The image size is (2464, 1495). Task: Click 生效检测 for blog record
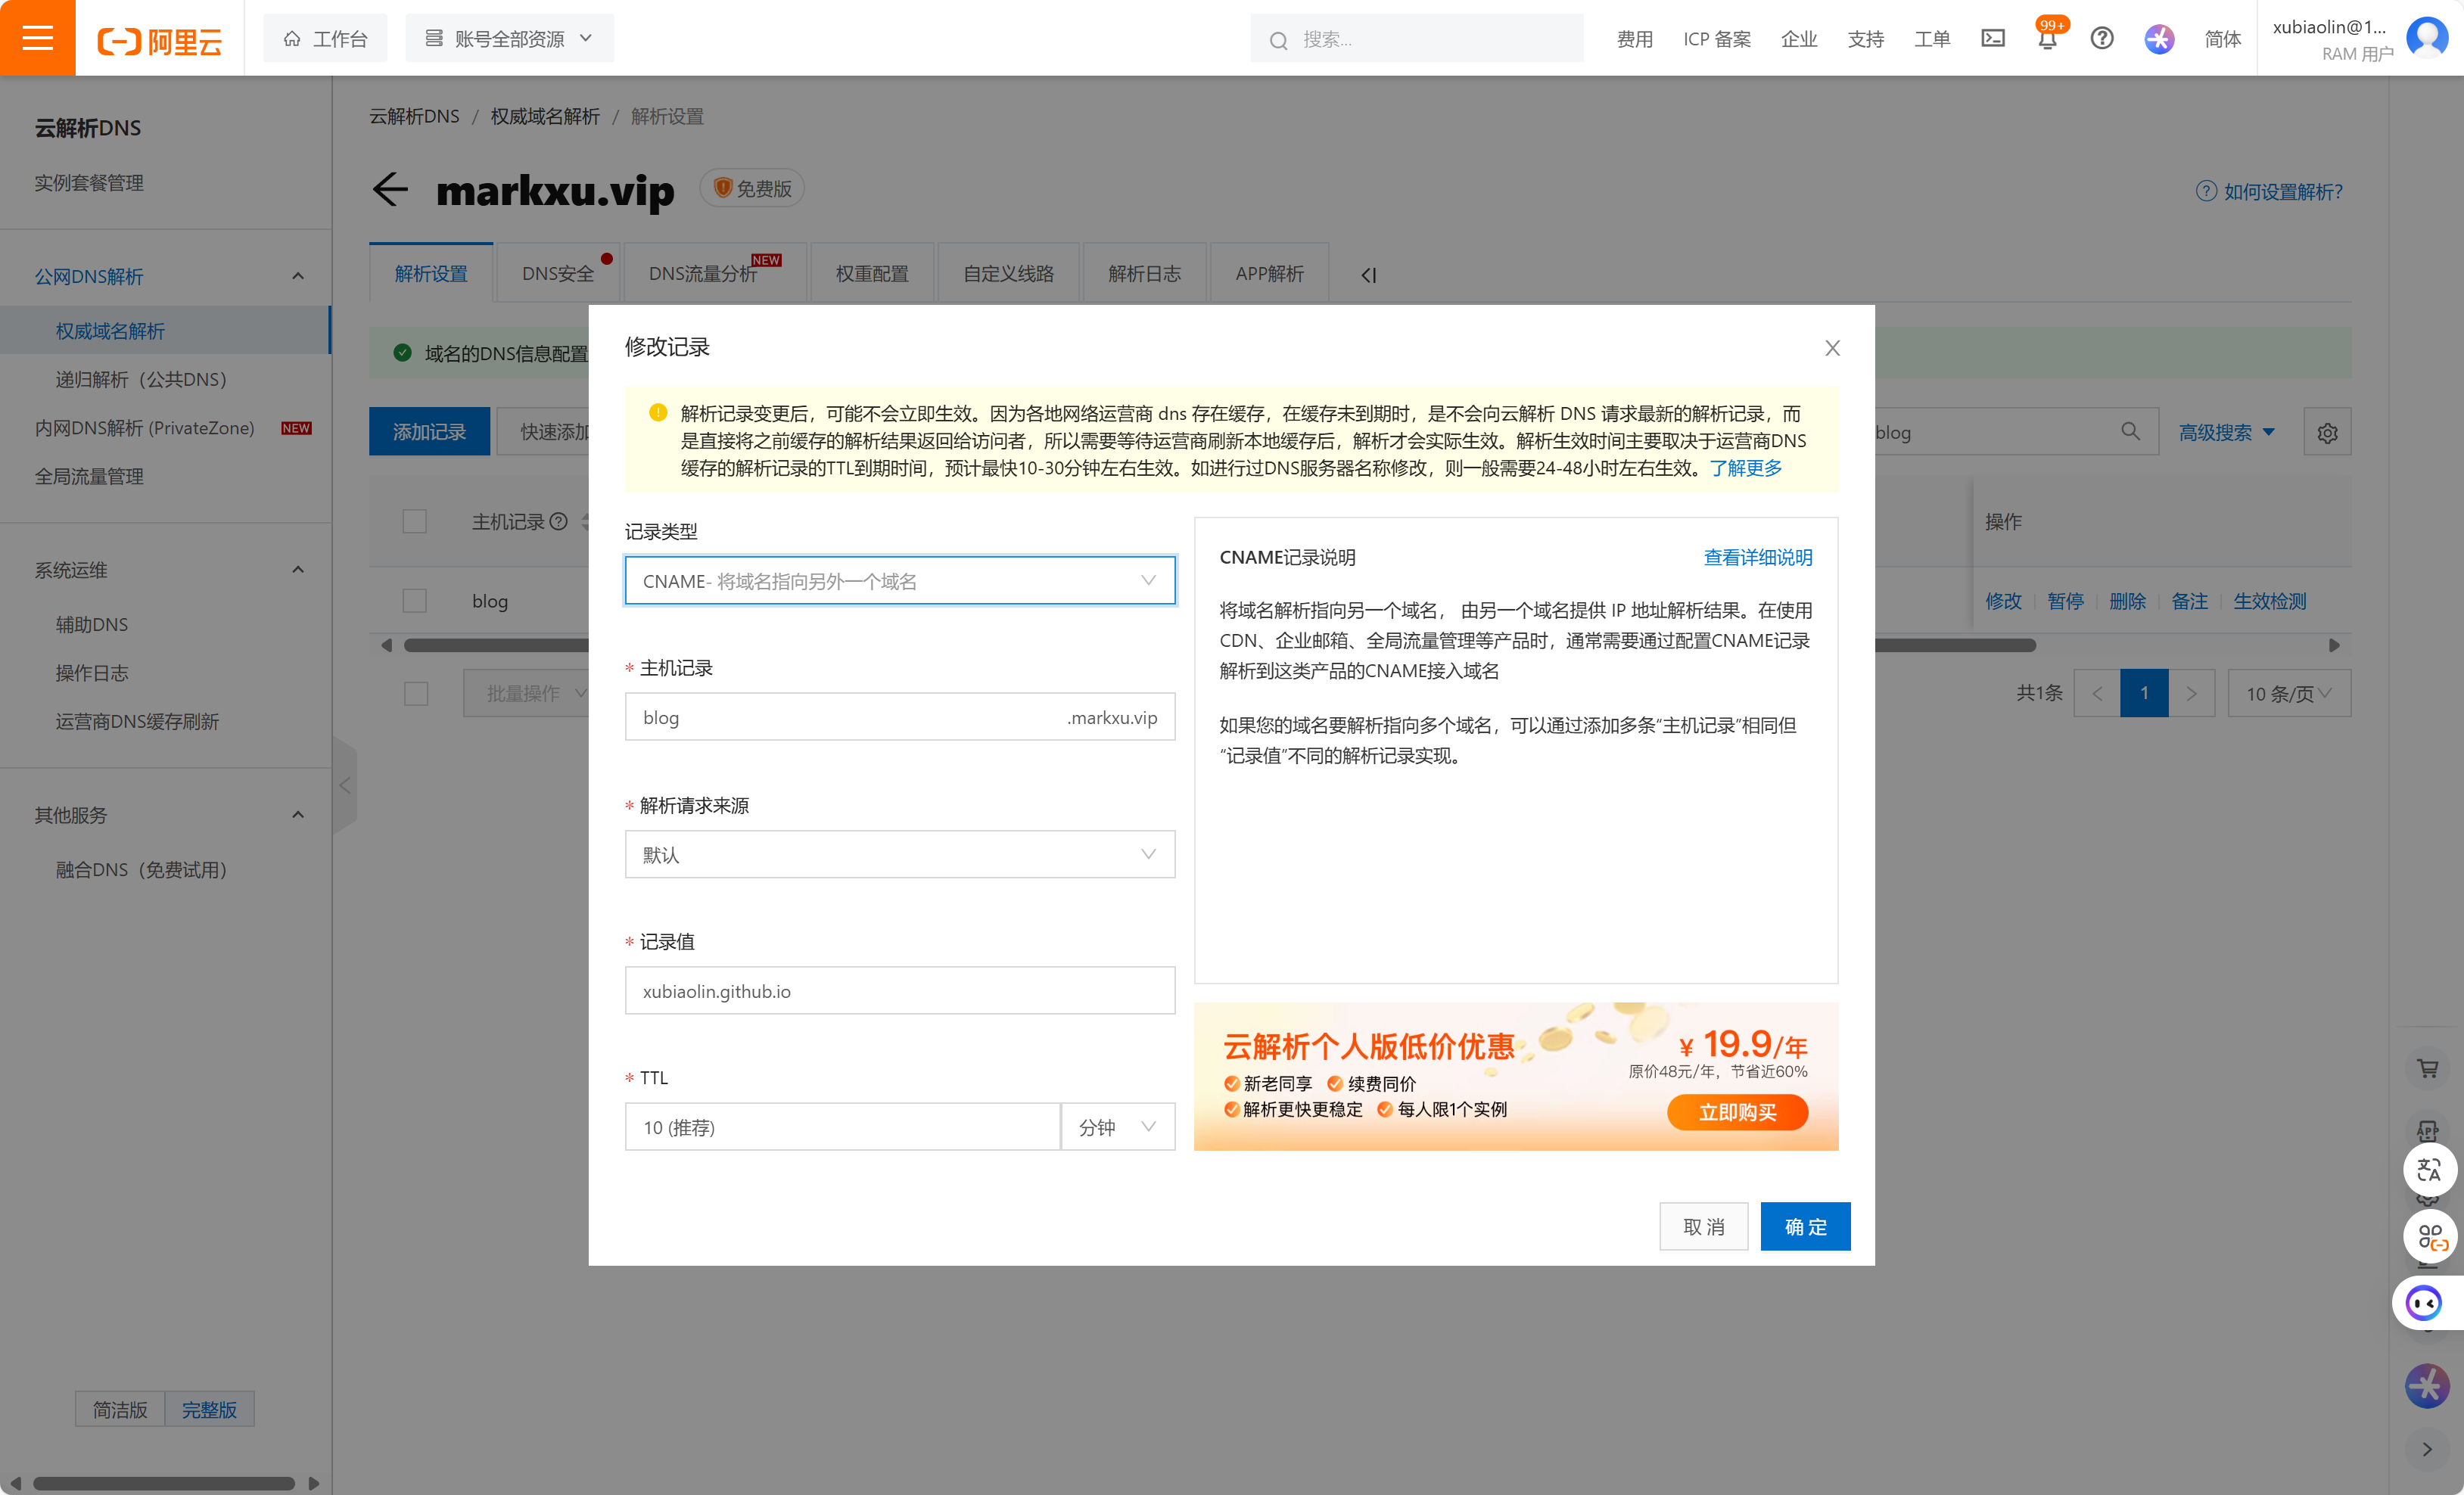click(2270, 601)
